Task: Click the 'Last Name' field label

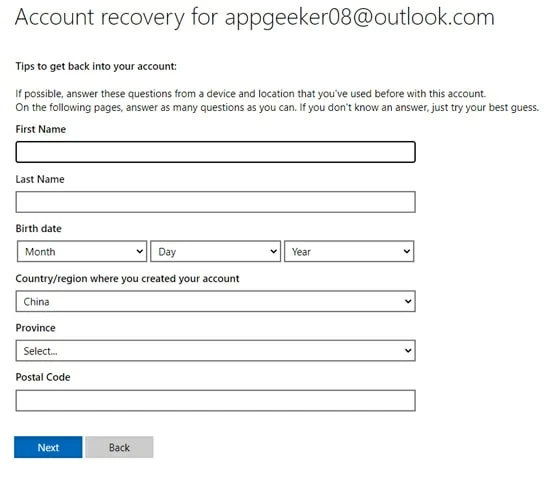Action: (x=40, y=179)
